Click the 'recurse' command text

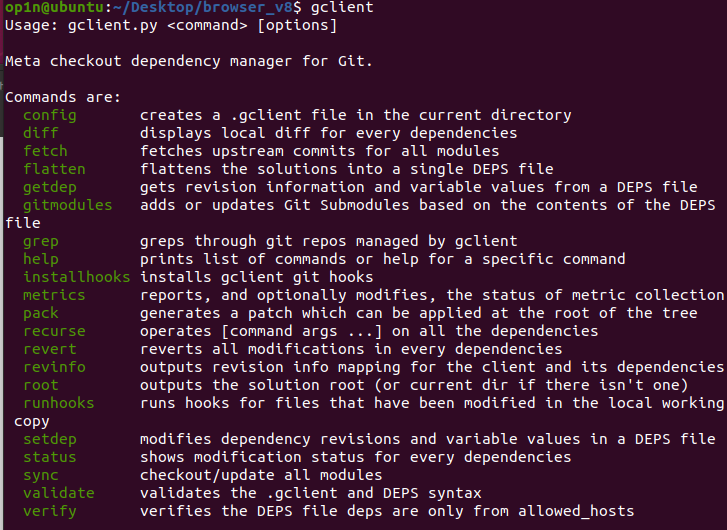click(x=54, y=331)
